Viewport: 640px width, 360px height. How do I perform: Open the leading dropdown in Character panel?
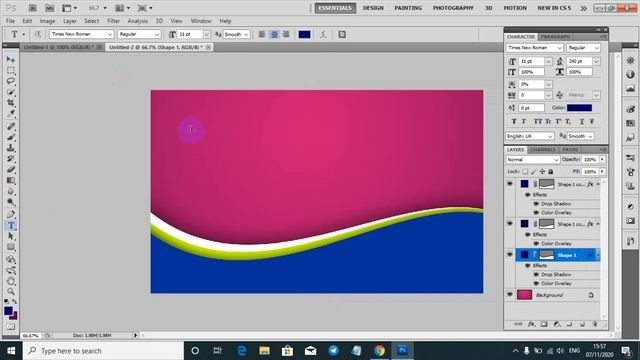[x=596, y=61]
